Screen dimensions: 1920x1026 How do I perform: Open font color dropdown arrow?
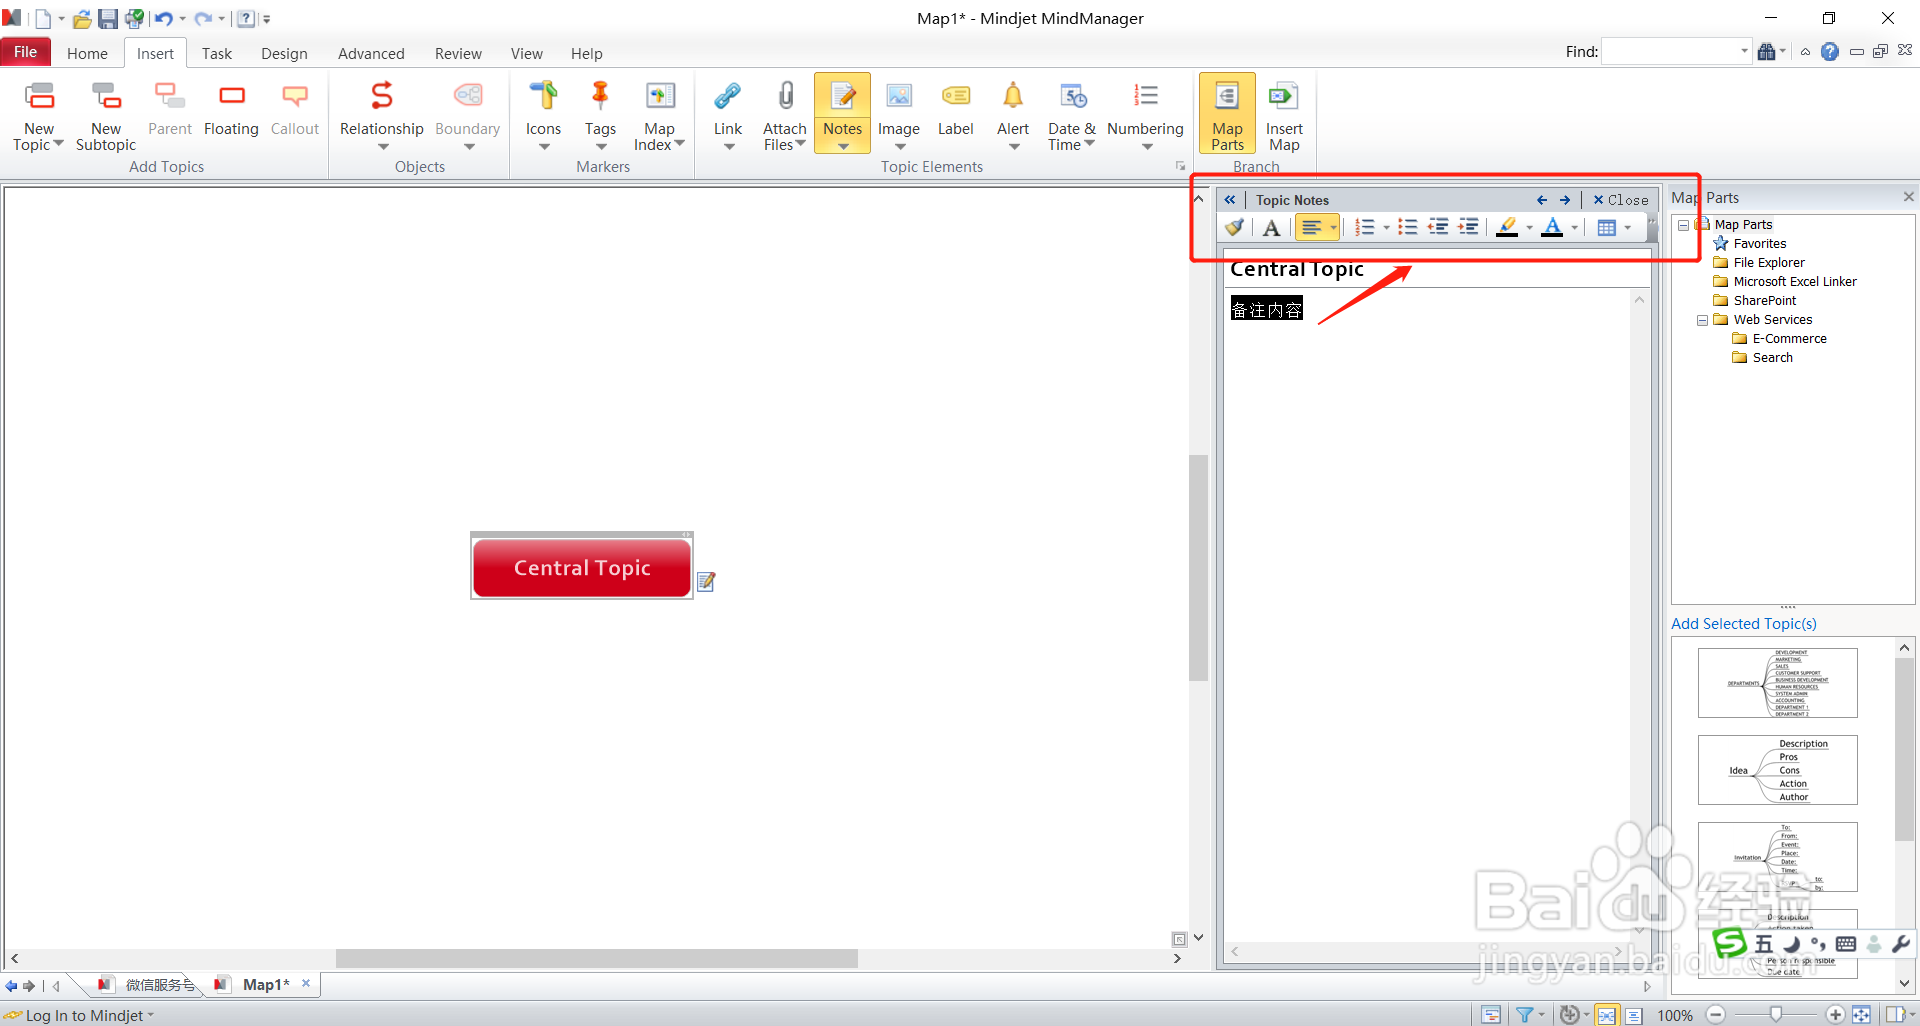click(x=1574, y=228)
